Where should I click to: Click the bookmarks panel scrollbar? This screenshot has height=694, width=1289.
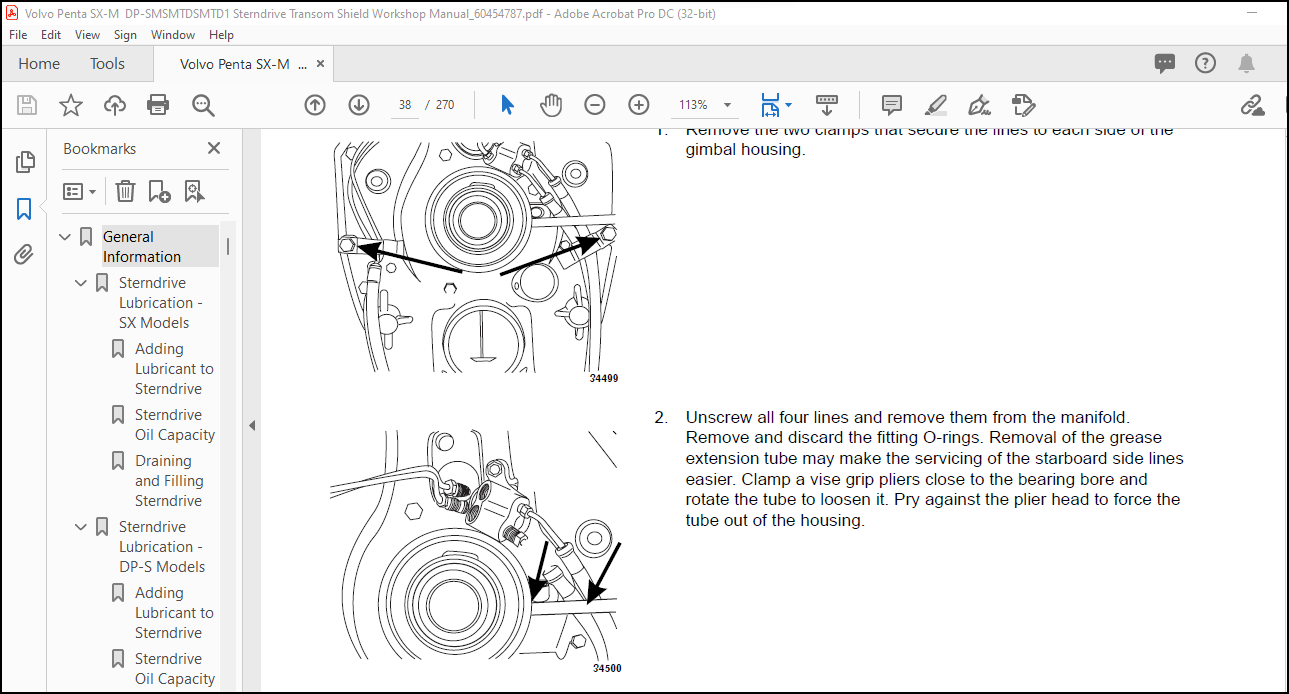pos(228,246)
